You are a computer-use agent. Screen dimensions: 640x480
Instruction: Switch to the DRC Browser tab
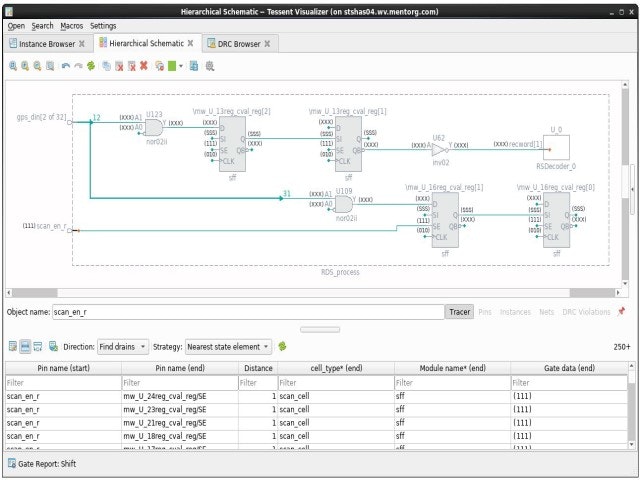click(x=239, y=44)
